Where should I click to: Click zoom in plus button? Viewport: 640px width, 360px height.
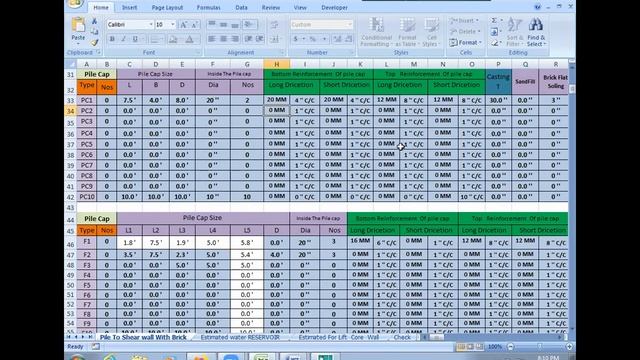[x=569, y=347]
